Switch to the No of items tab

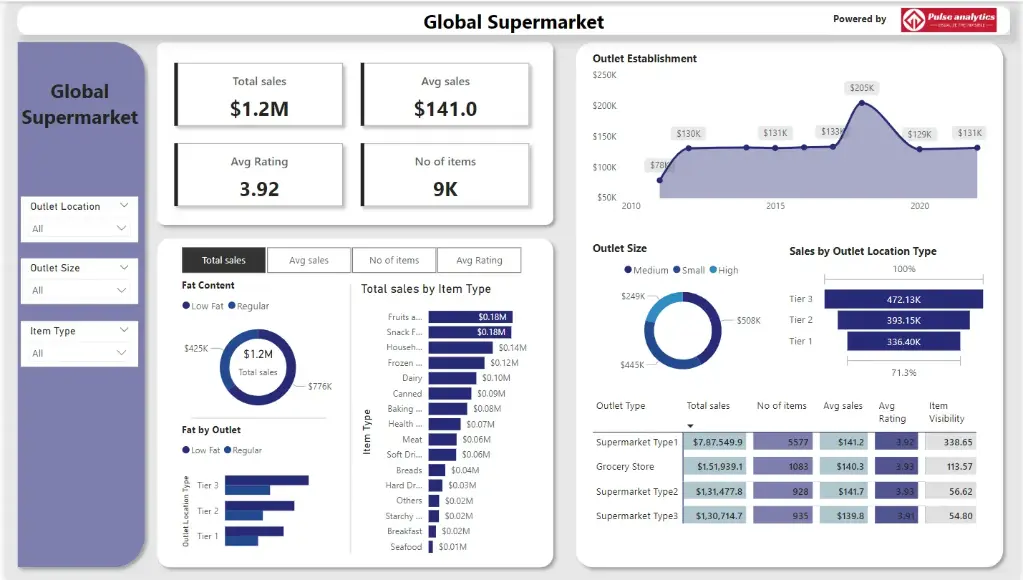click(x=394, y=260)
